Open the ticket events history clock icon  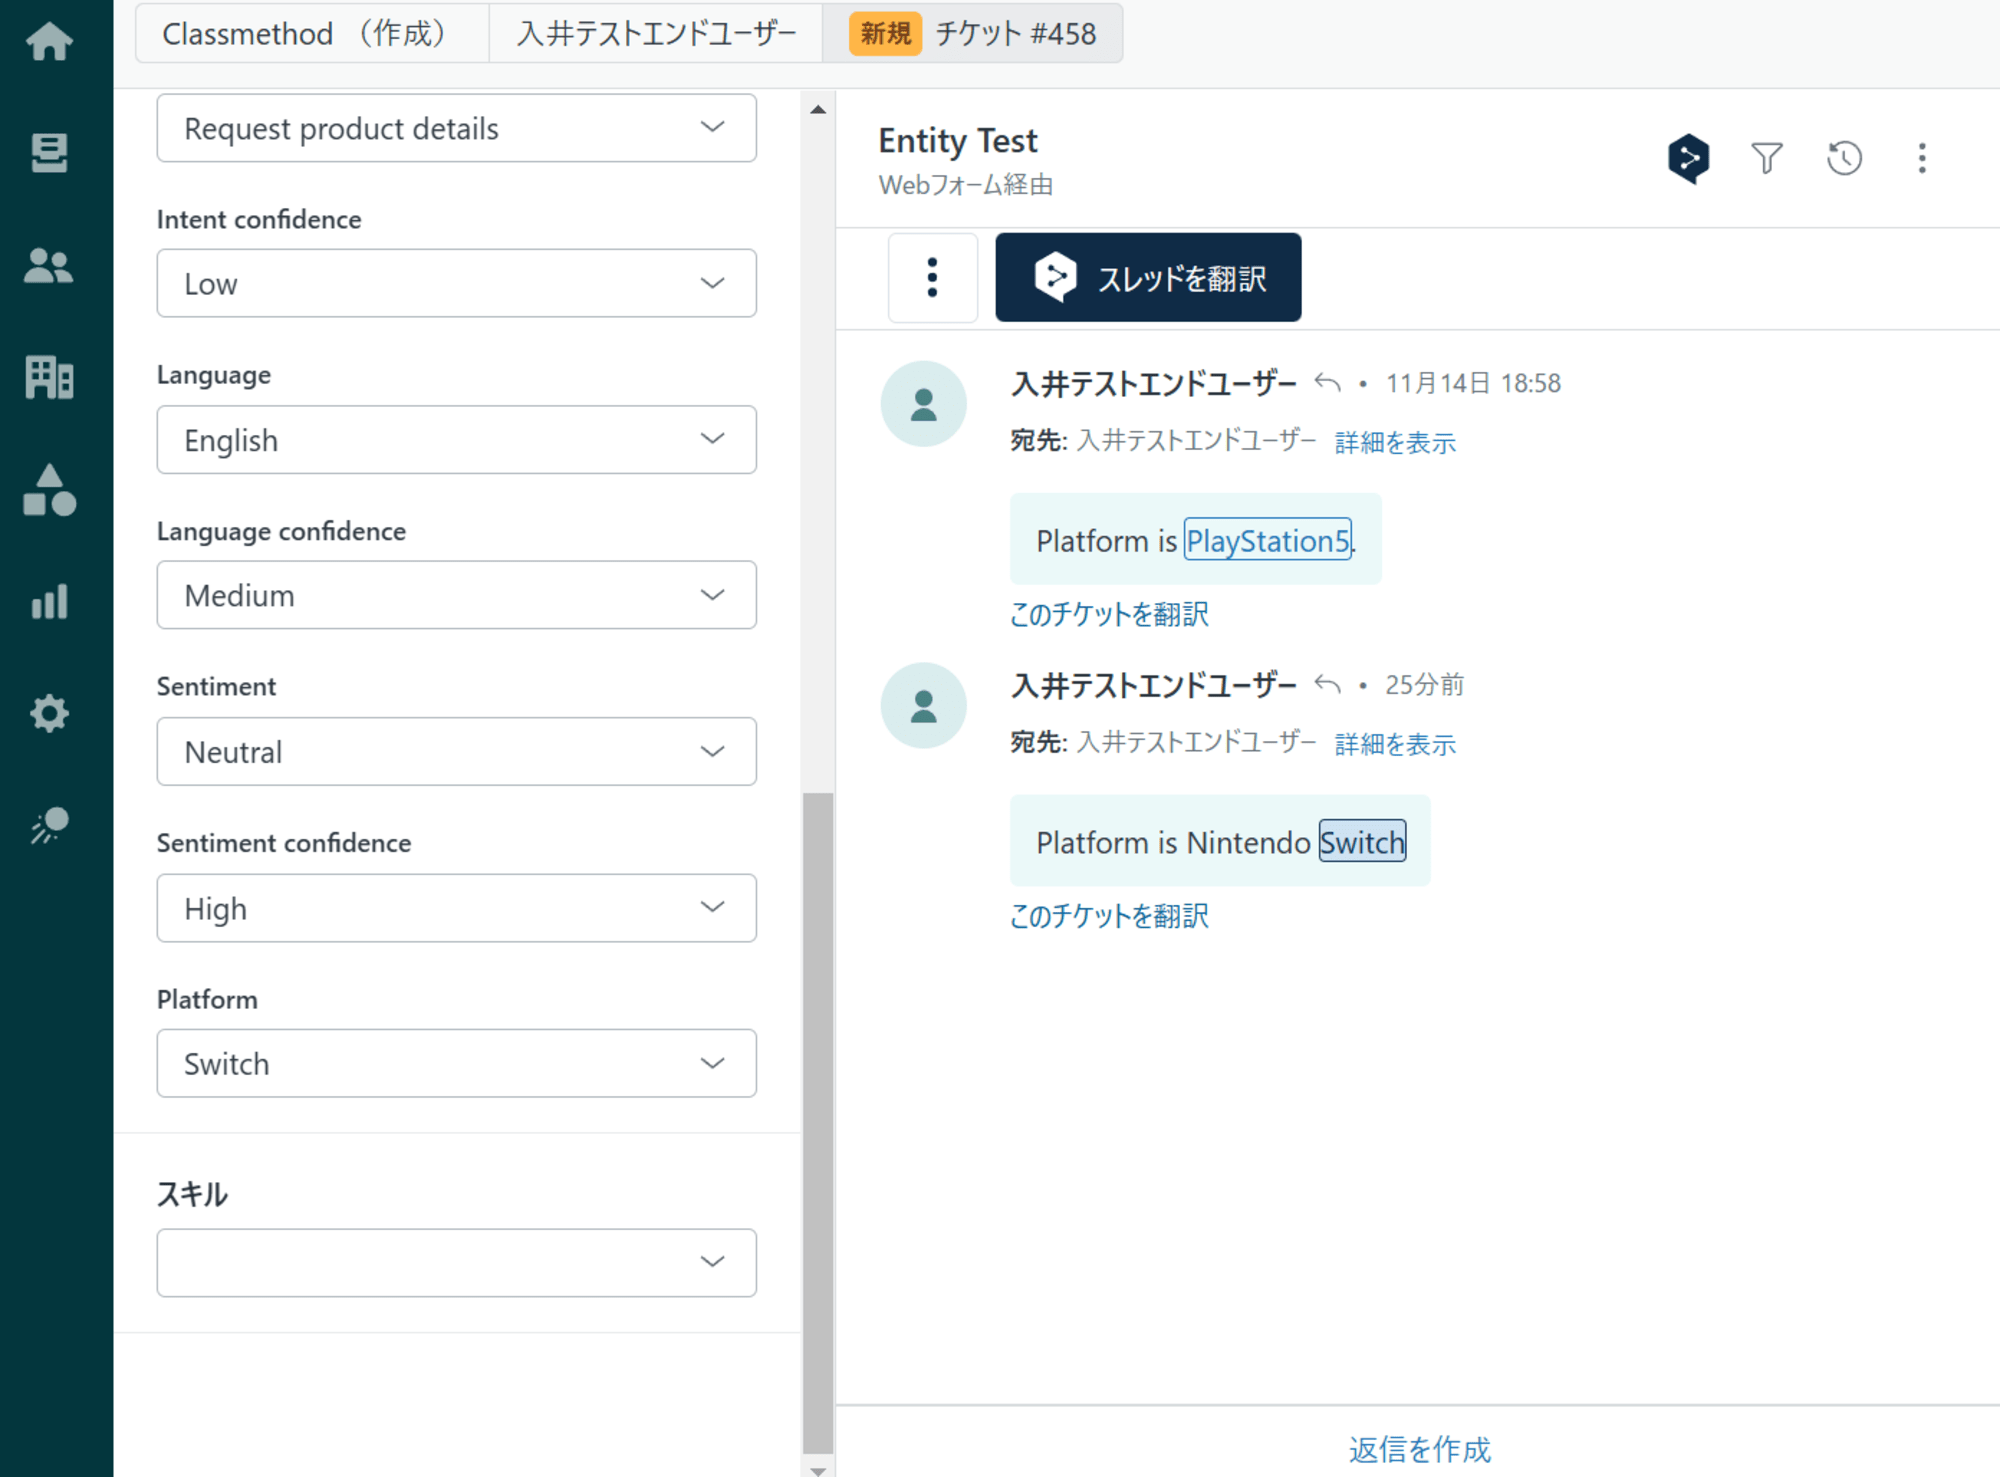1844,158
